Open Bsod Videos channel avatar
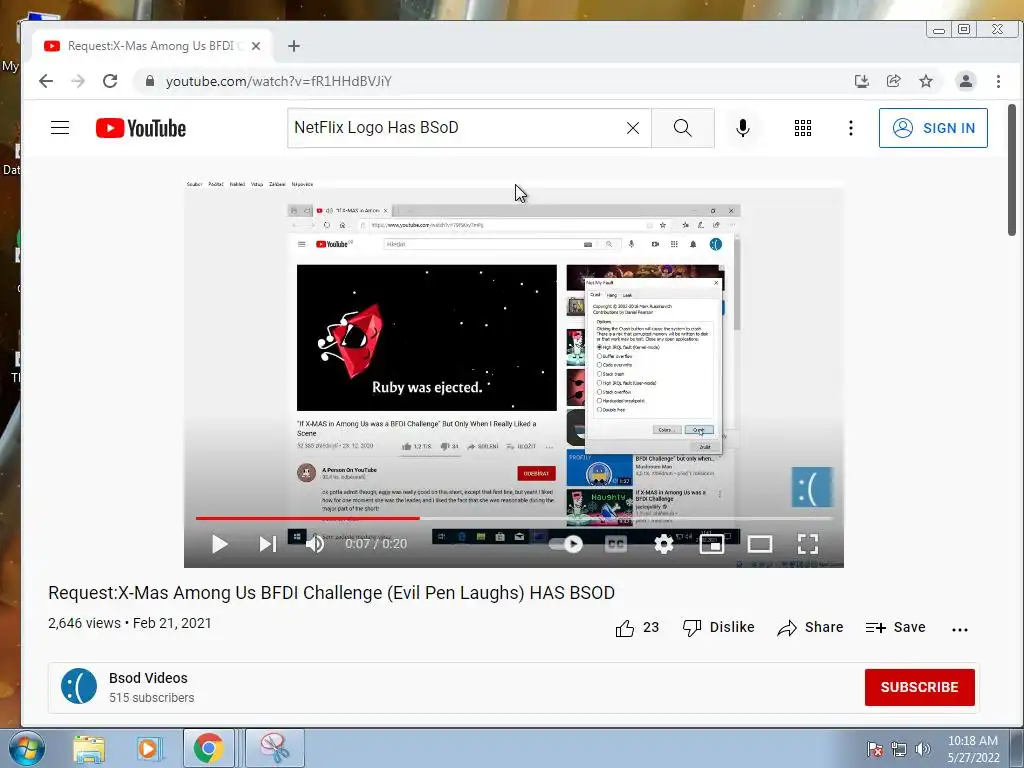Image resolution: width=1024 pixels, height=768 pixels. tap(79, 686)
